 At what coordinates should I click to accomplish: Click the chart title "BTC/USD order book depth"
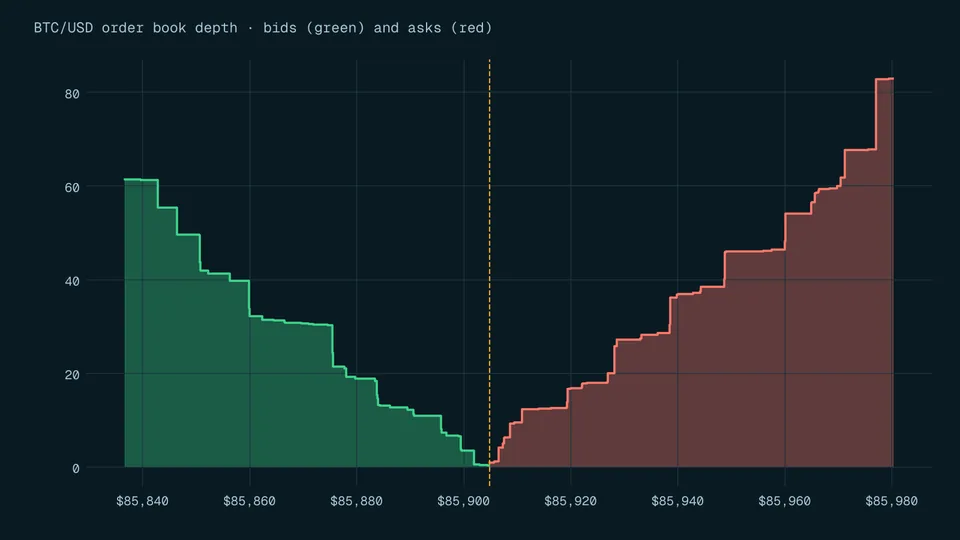135,28
